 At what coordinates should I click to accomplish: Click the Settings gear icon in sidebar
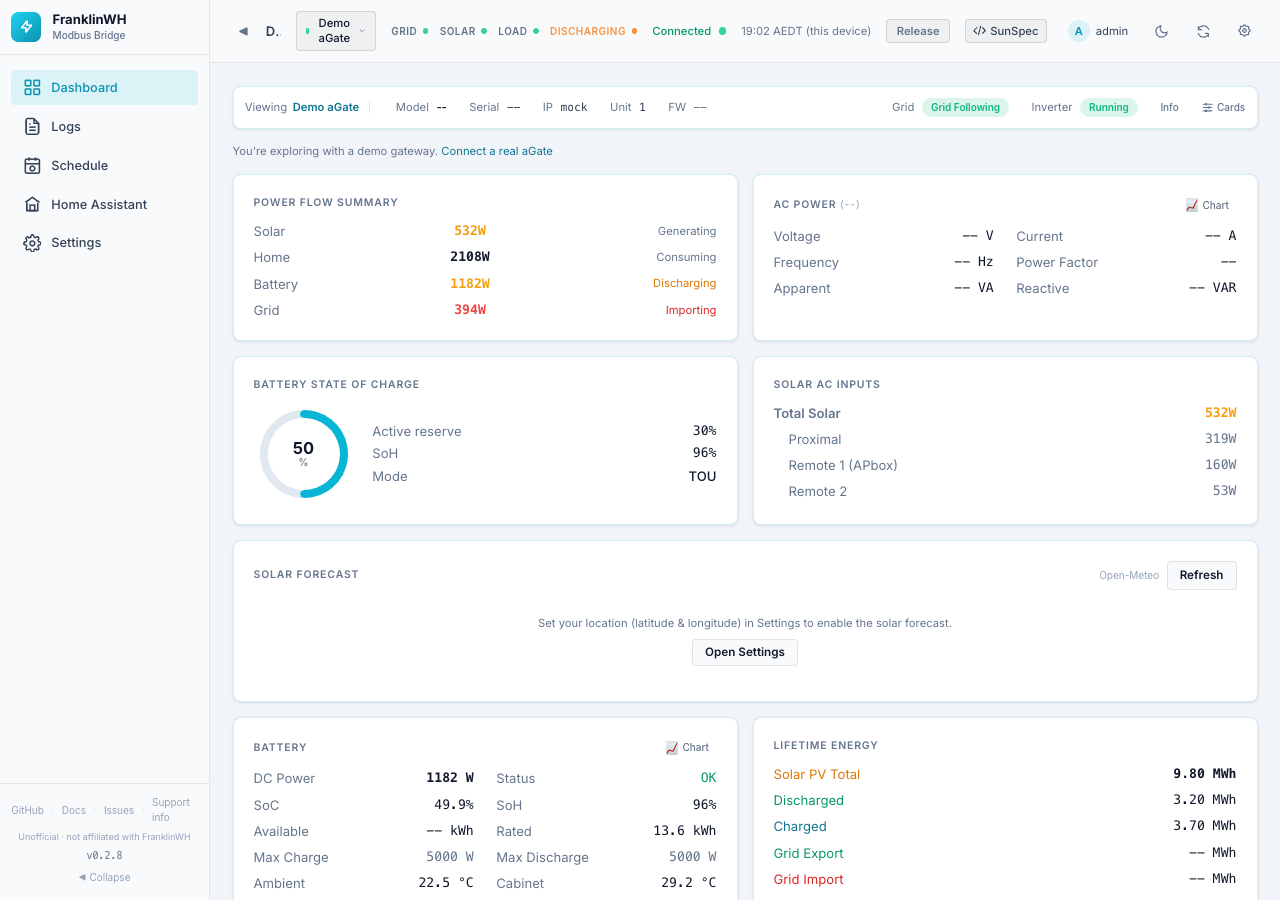coord(32,243)
